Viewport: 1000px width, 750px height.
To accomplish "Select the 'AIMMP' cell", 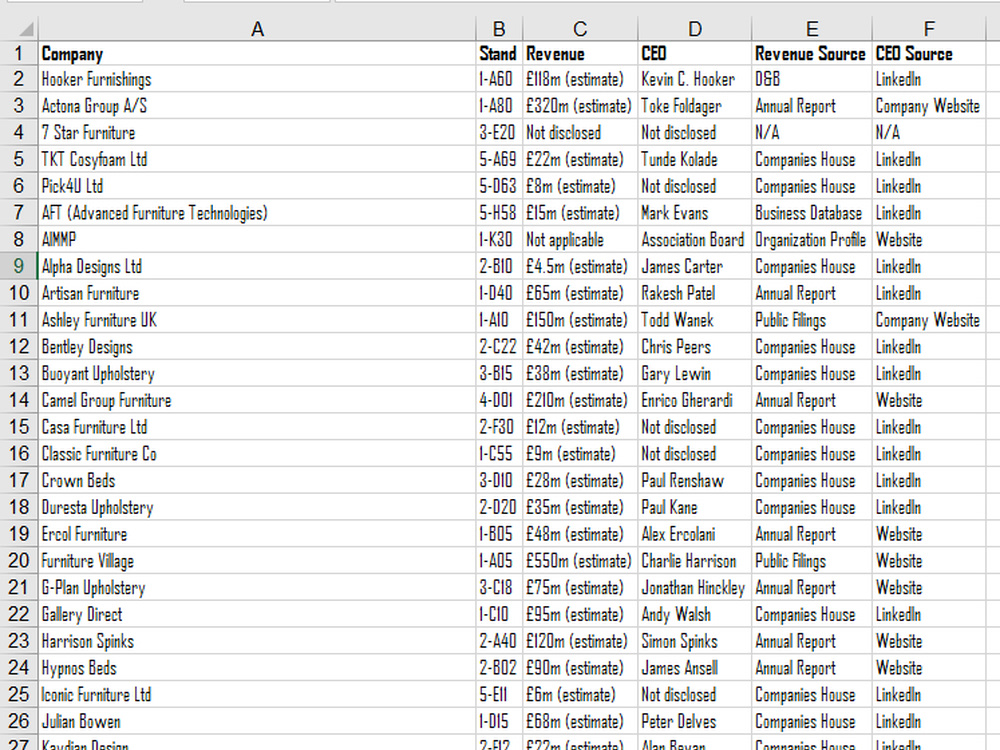I will (257, 240).
